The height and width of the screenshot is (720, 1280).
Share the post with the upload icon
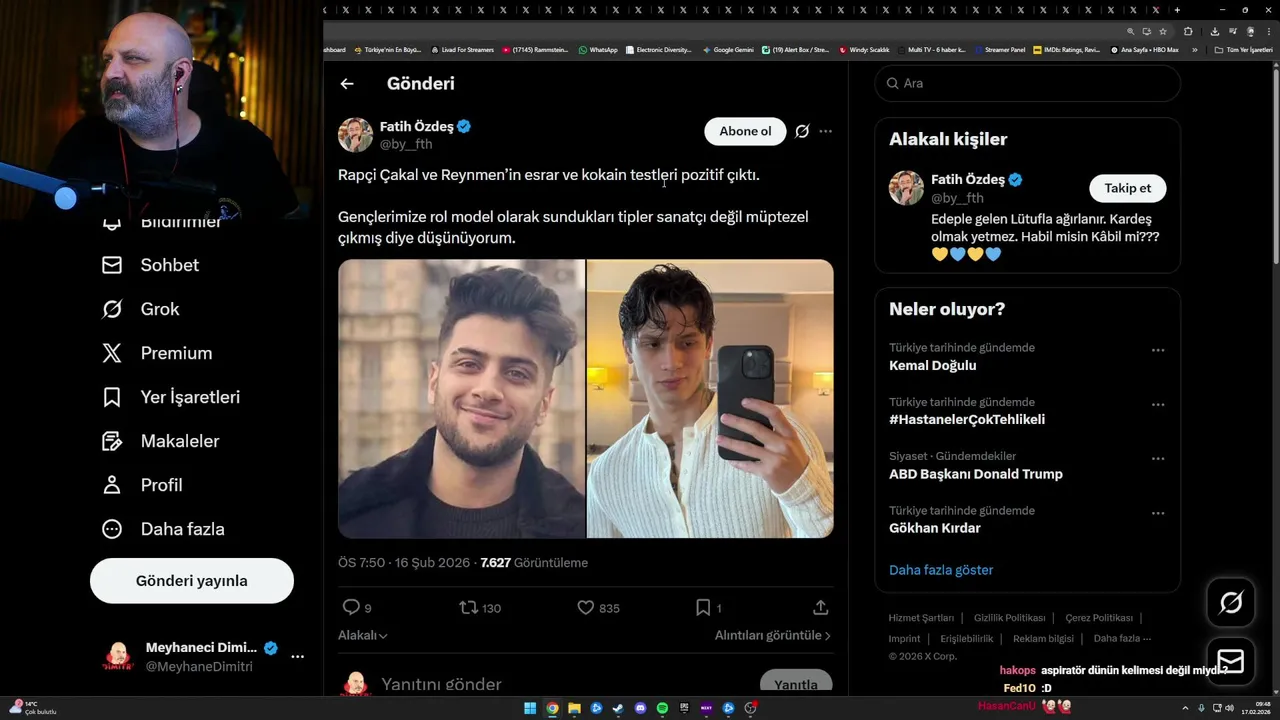click(x=821, y=607)
